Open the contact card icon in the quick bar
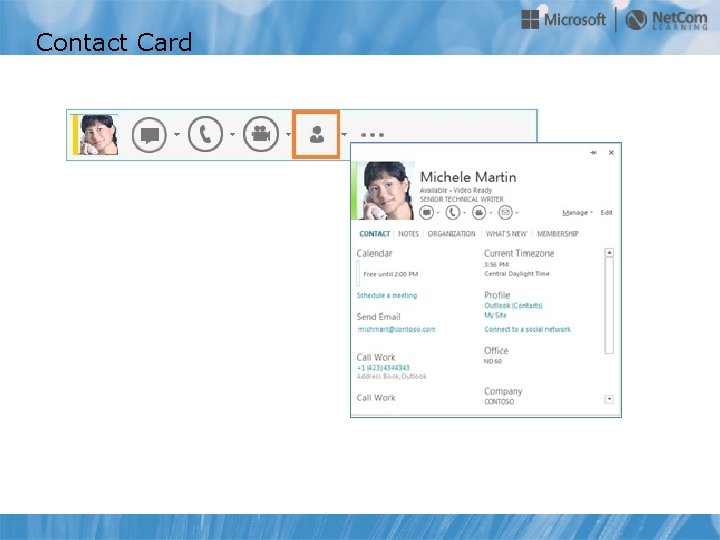Viewport: 720px width, 540px height. (316, 135)
